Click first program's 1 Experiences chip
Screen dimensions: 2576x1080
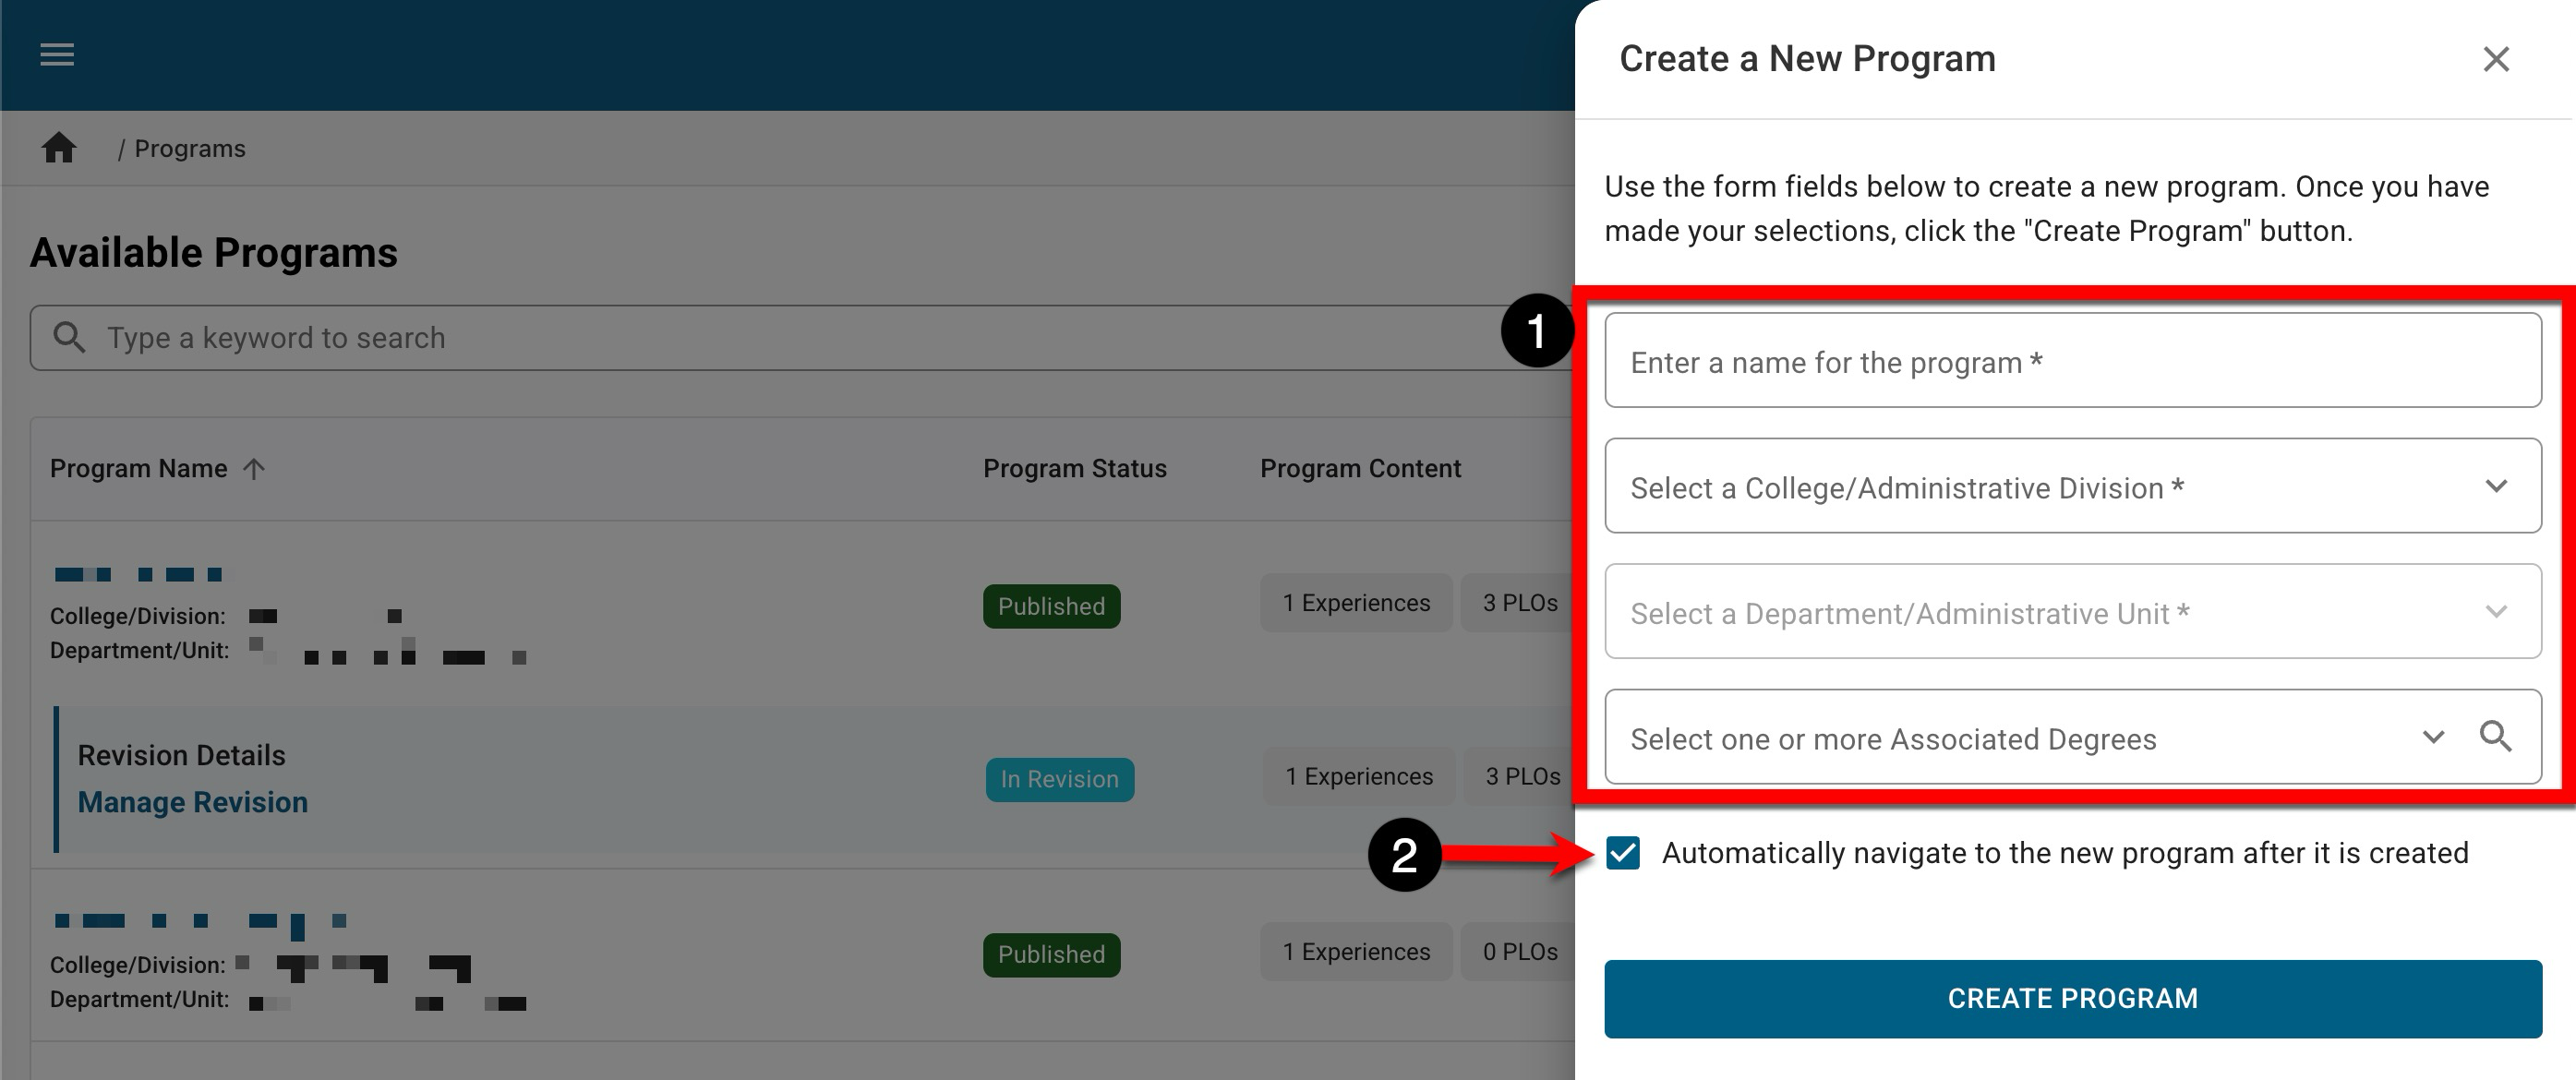click(x=1356, y=603)
